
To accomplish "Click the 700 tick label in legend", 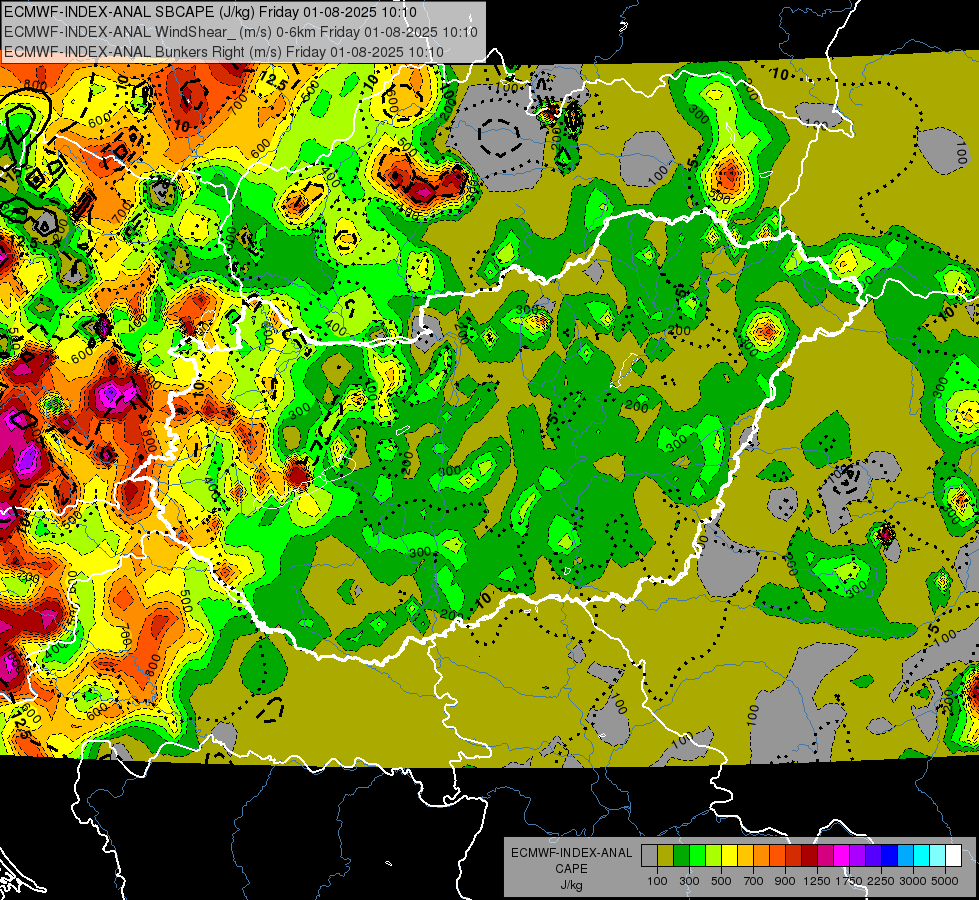I will tap(754, 881).
